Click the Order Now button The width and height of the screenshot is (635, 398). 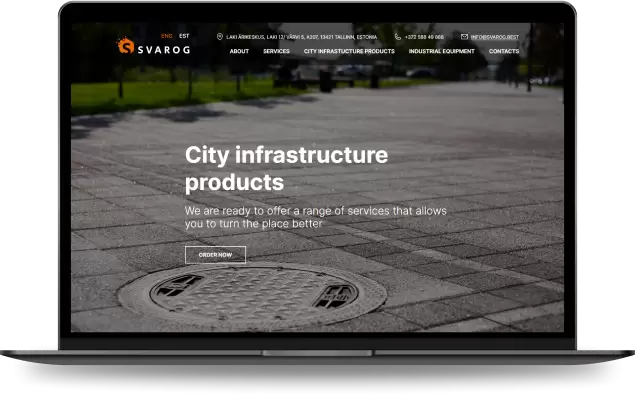point(215,255)
